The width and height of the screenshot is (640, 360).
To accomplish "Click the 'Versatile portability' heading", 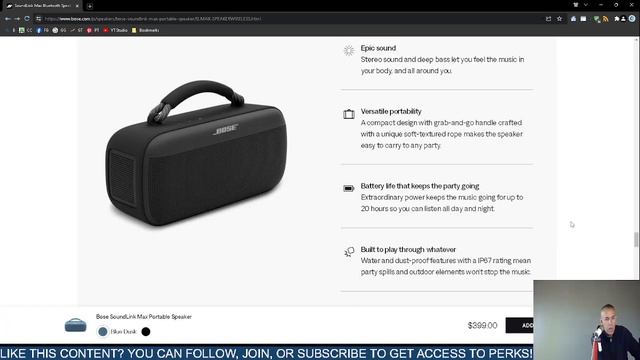I will pos(391,111).
